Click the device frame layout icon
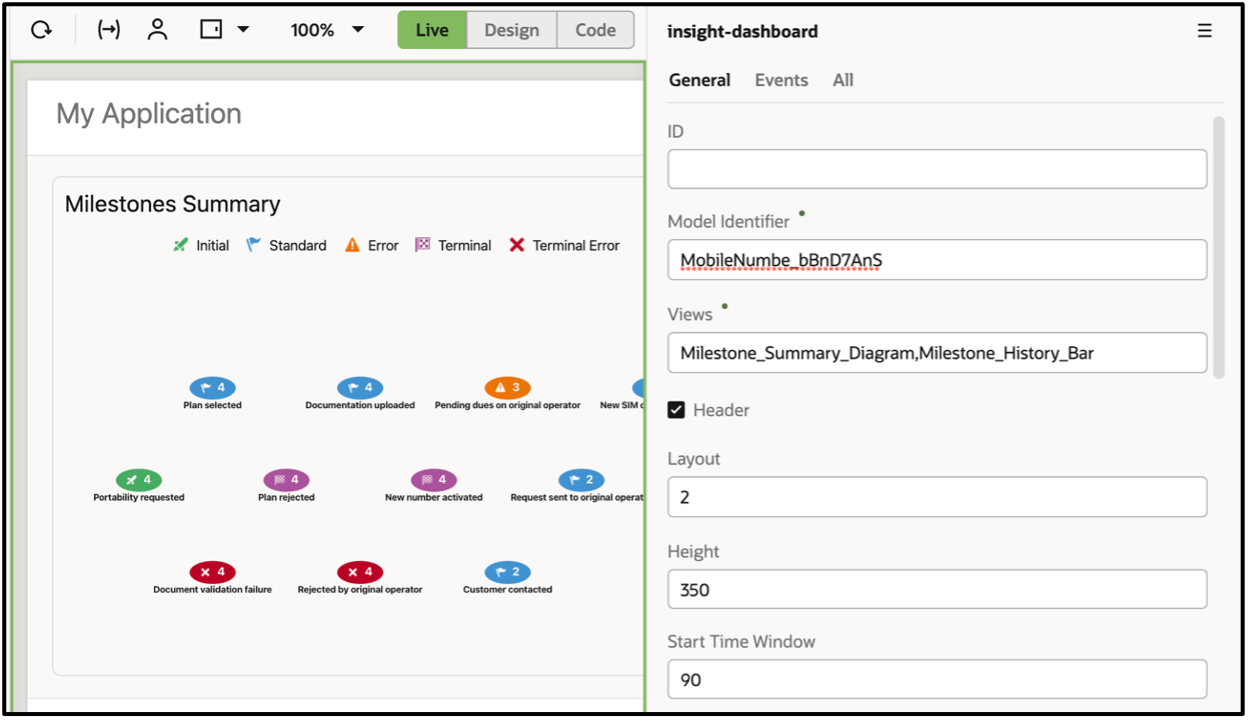Image resolution: width=1249 pixels, height=721 pixels. pyautogui.click(x=210, y=29)
